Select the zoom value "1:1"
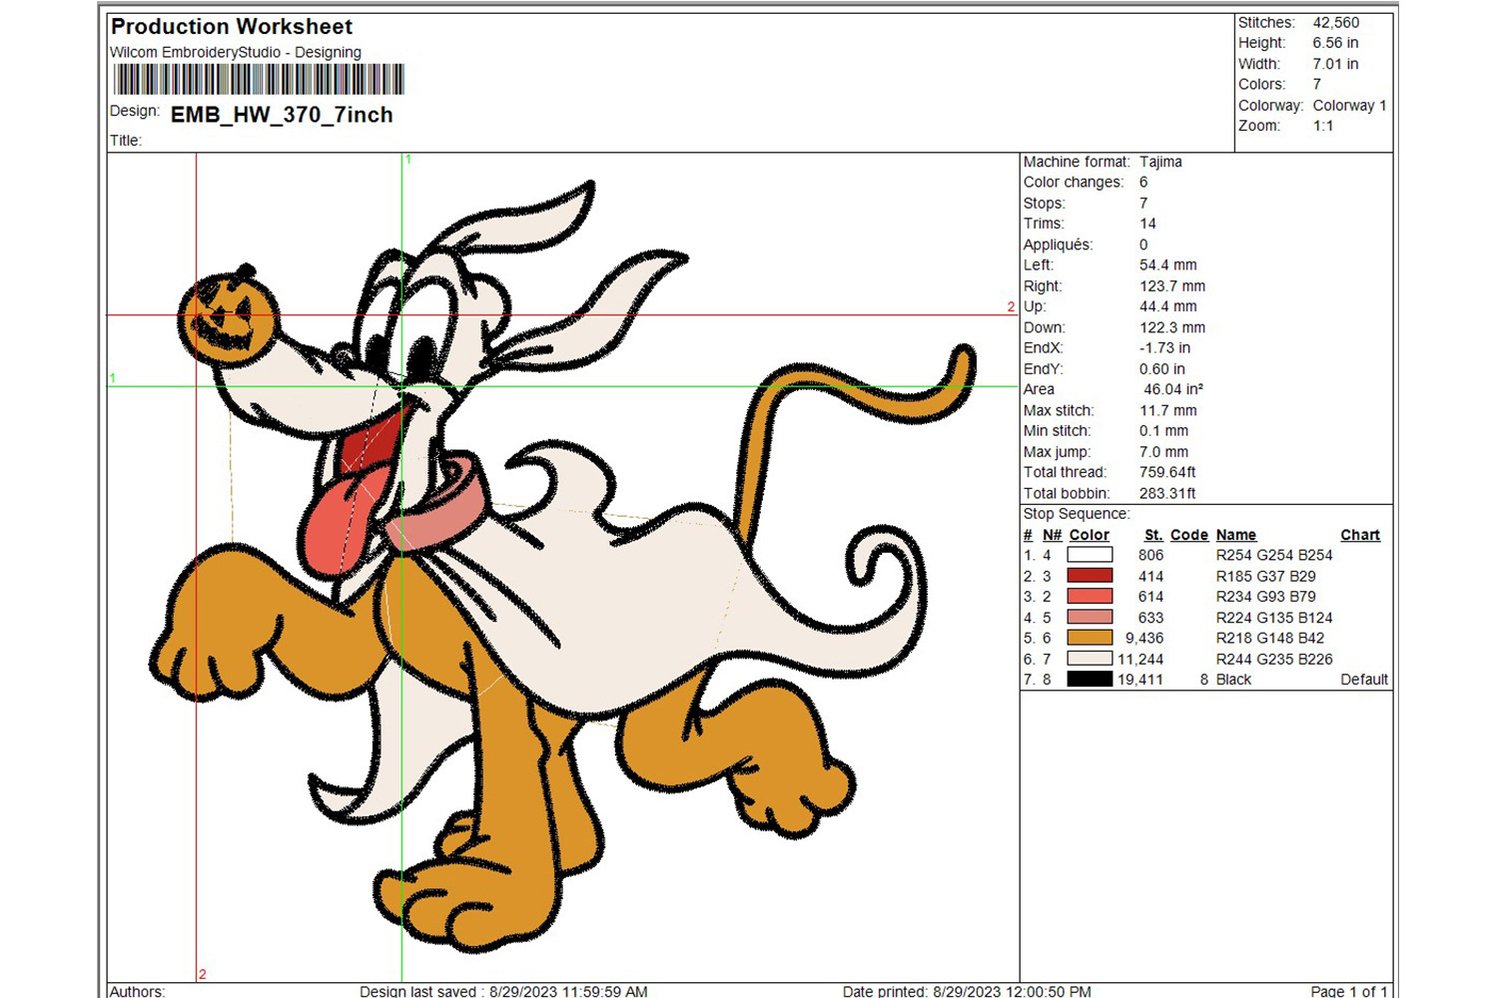The height and width of the screenshot is (998, 1500). point(1323,126)
